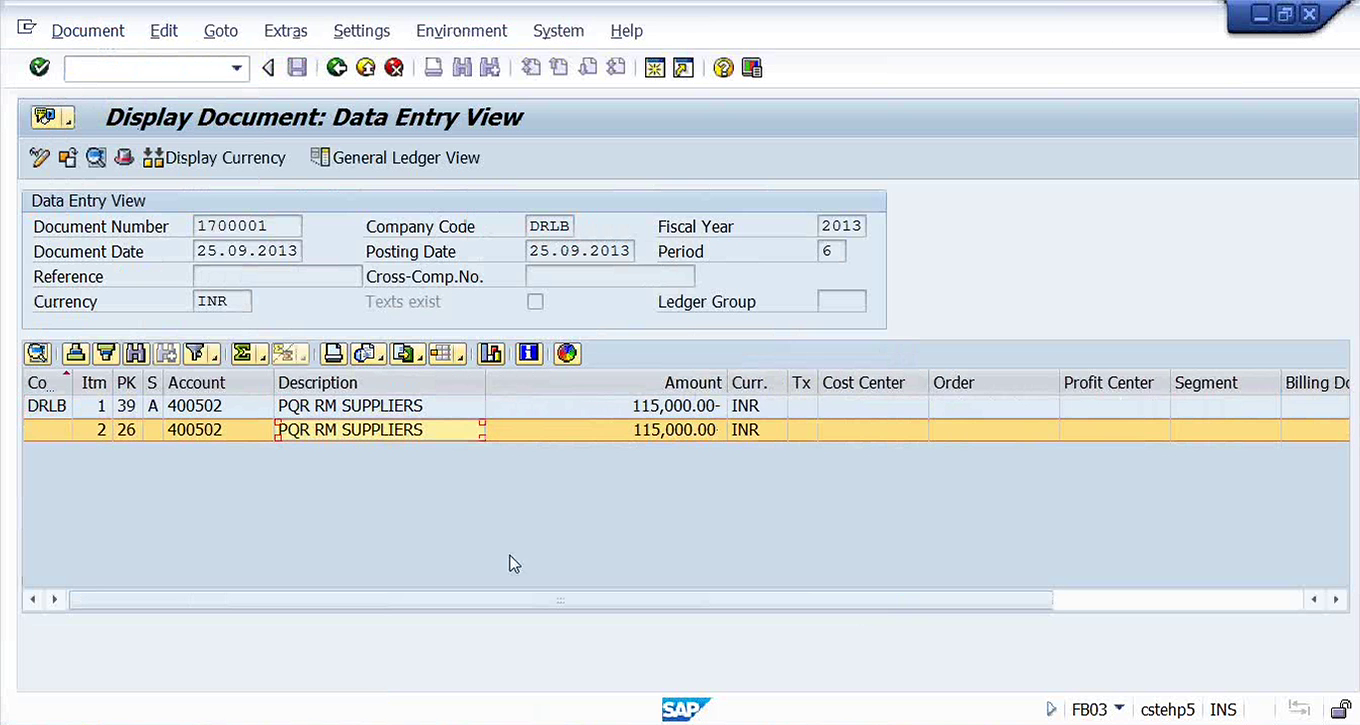
Task: Click the horizontal scrollbar of the item grid
Action: [560, 599]
